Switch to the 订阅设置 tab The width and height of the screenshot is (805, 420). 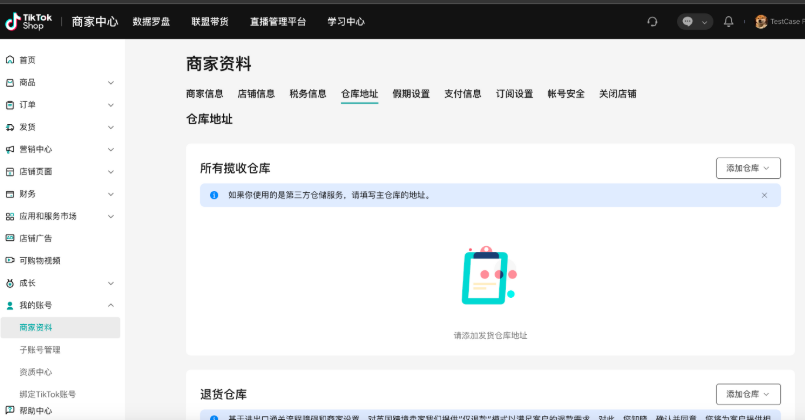[514, 93]
